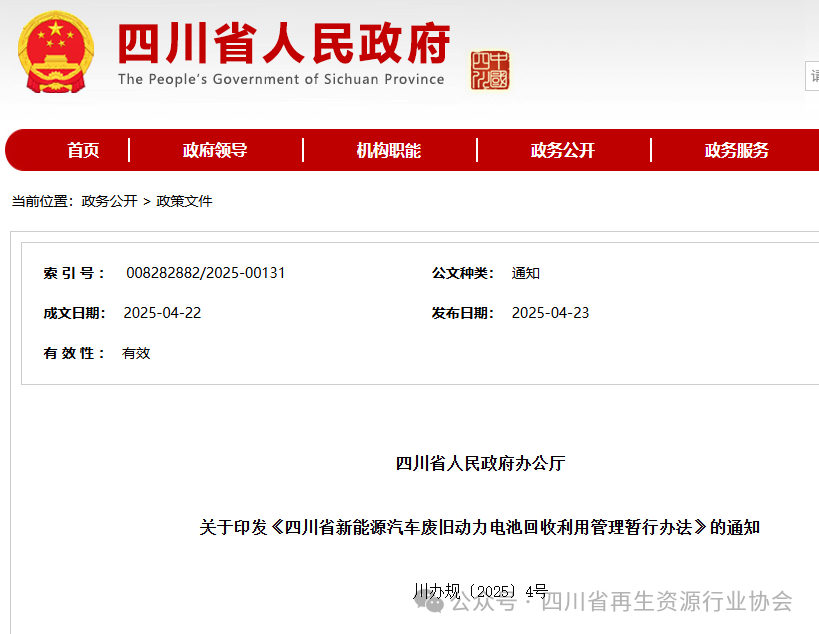Click the 发布日期 value 2025-04-23
The width and height of the screenshot is (819, 634).
click(550, 313)
